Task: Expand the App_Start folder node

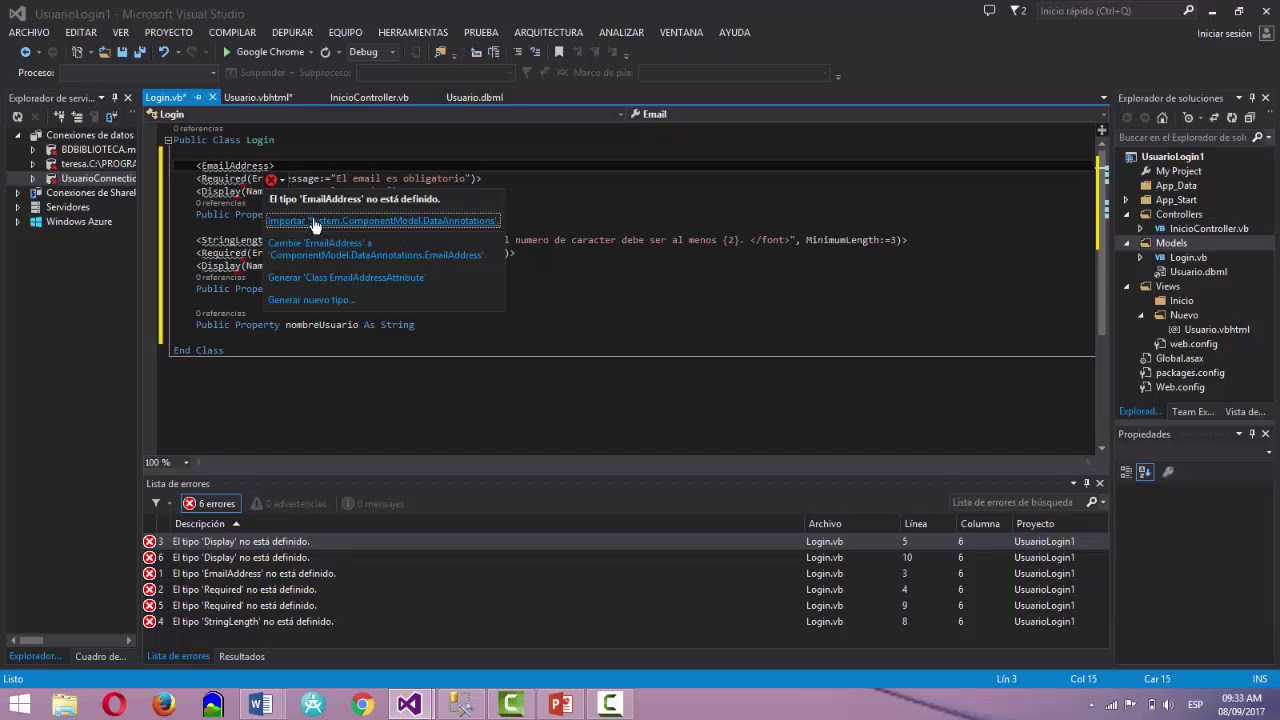Action: point(1126,200)
